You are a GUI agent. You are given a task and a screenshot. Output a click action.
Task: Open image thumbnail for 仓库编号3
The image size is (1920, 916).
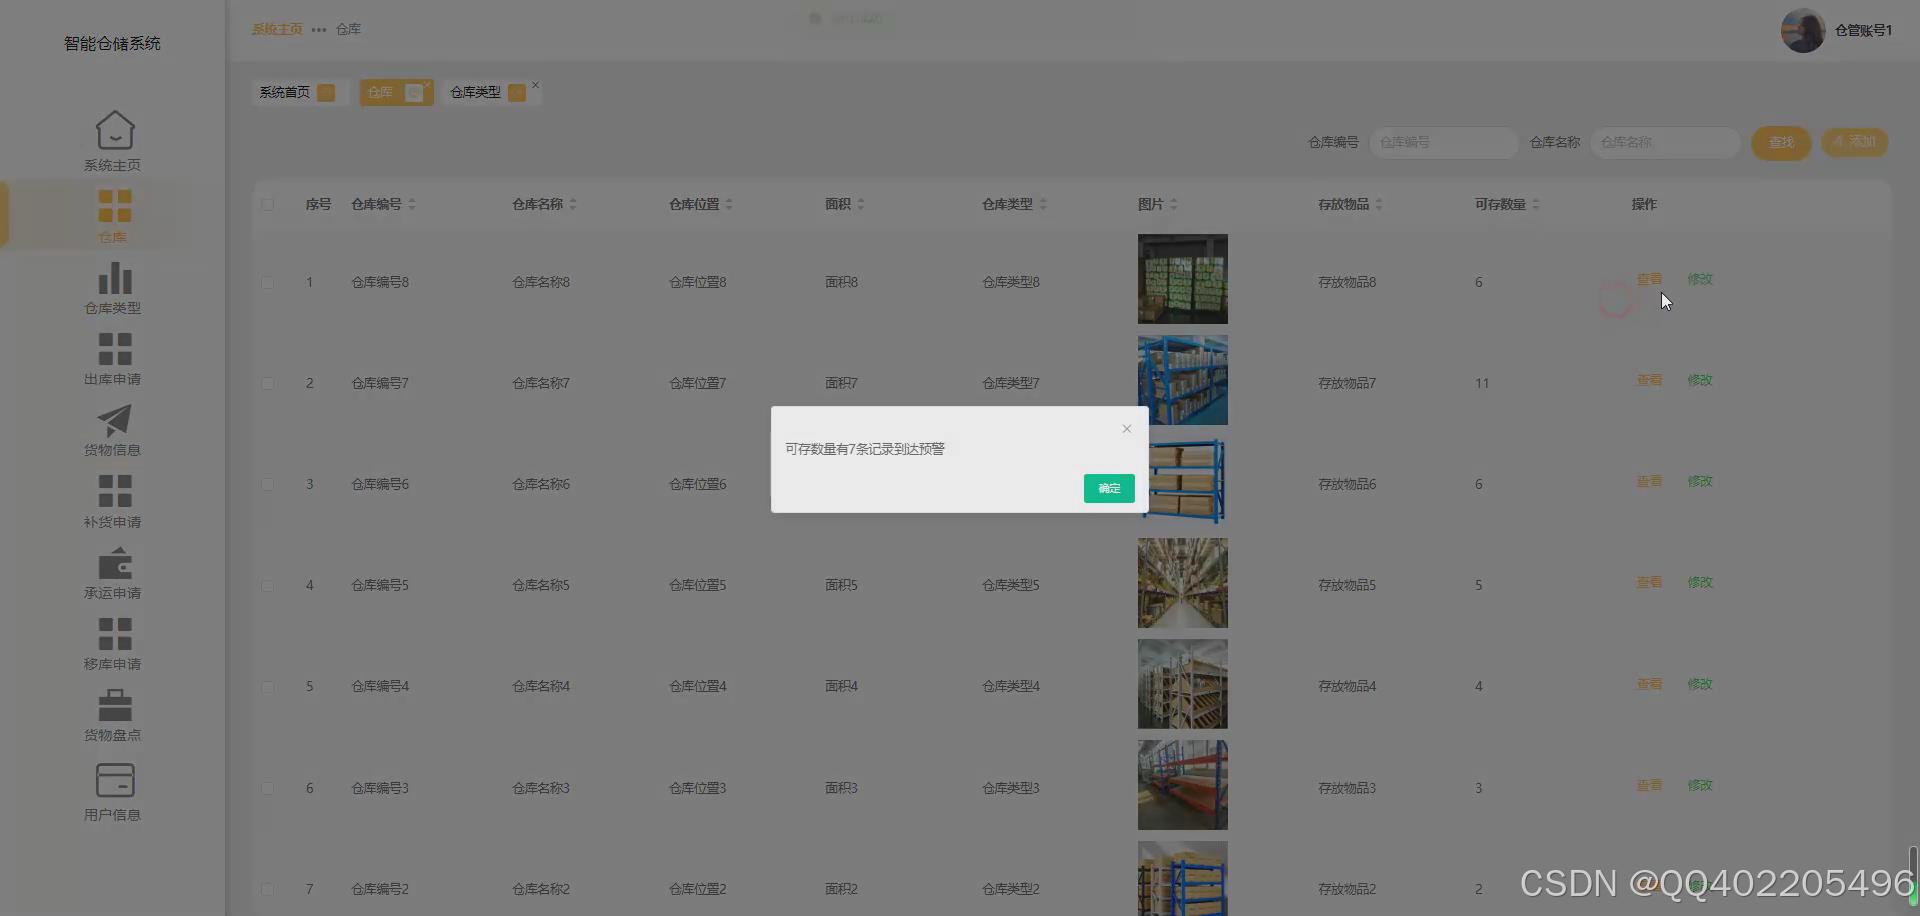pos(1182,785)
